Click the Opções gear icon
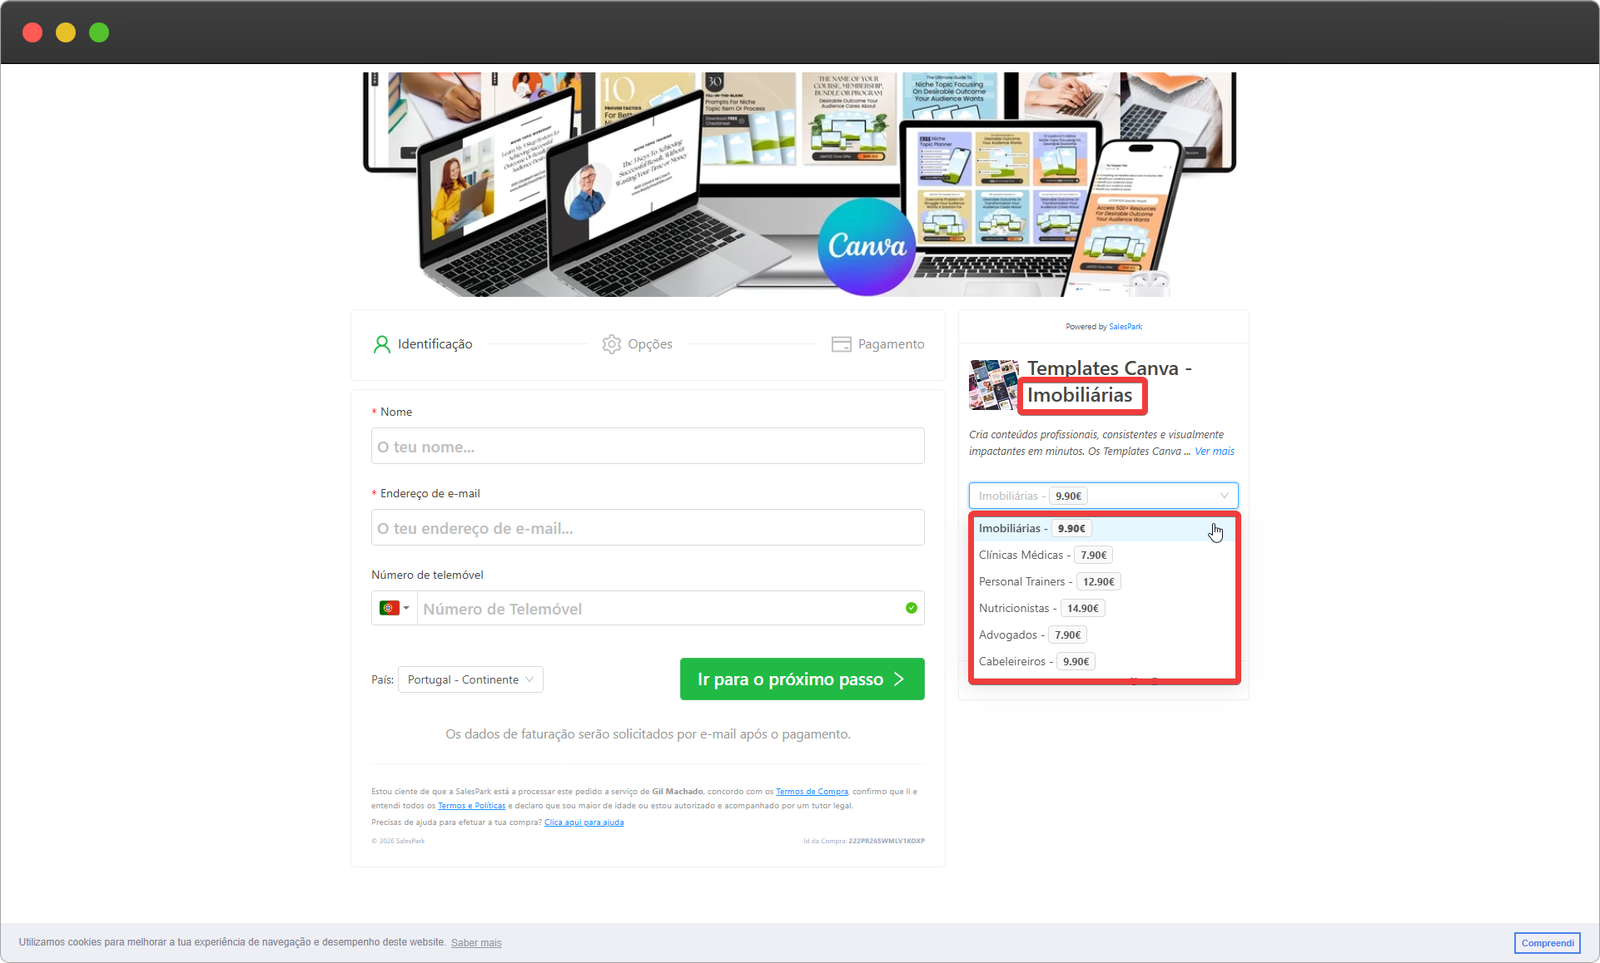Screen dimensions: 1600x963 point(611,344)
